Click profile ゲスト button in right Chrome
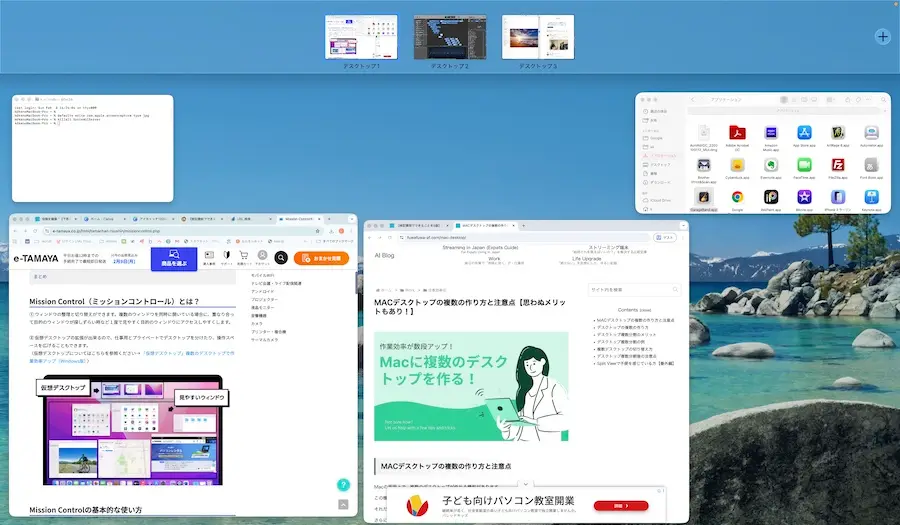Viewport: 900px width, 525px height. tap(665, 237)
